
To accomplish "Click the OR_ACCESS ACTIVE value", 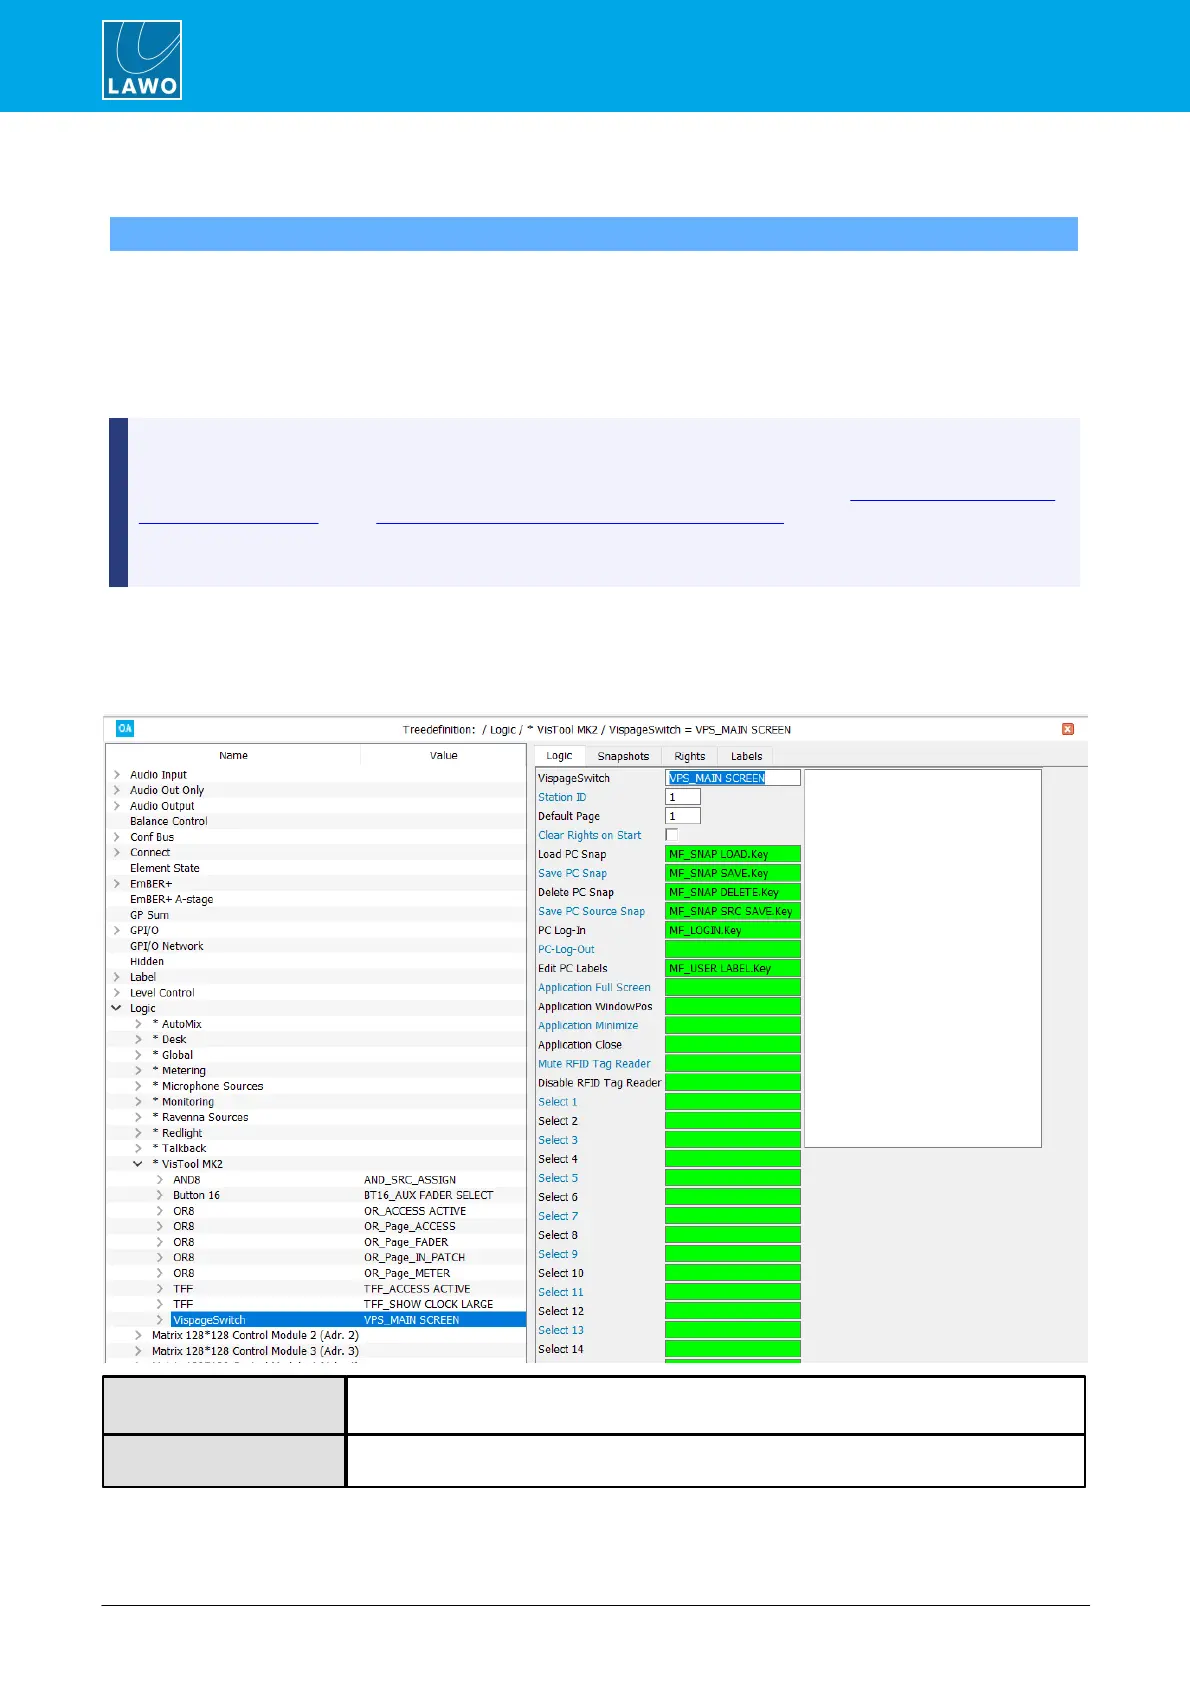I will [415, 1211].
